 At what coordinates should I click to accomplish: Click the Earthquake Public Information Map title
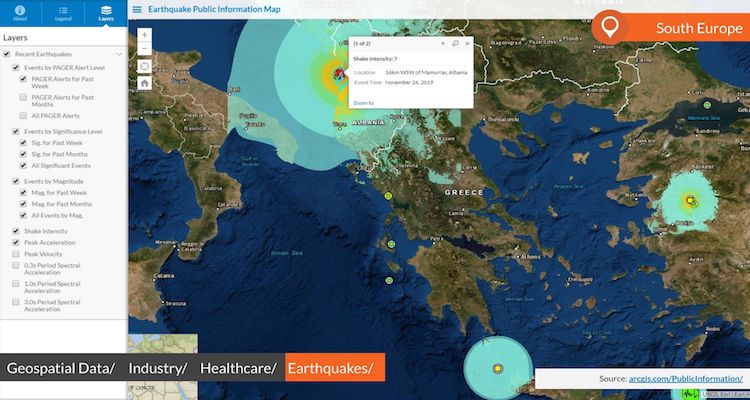214,9
